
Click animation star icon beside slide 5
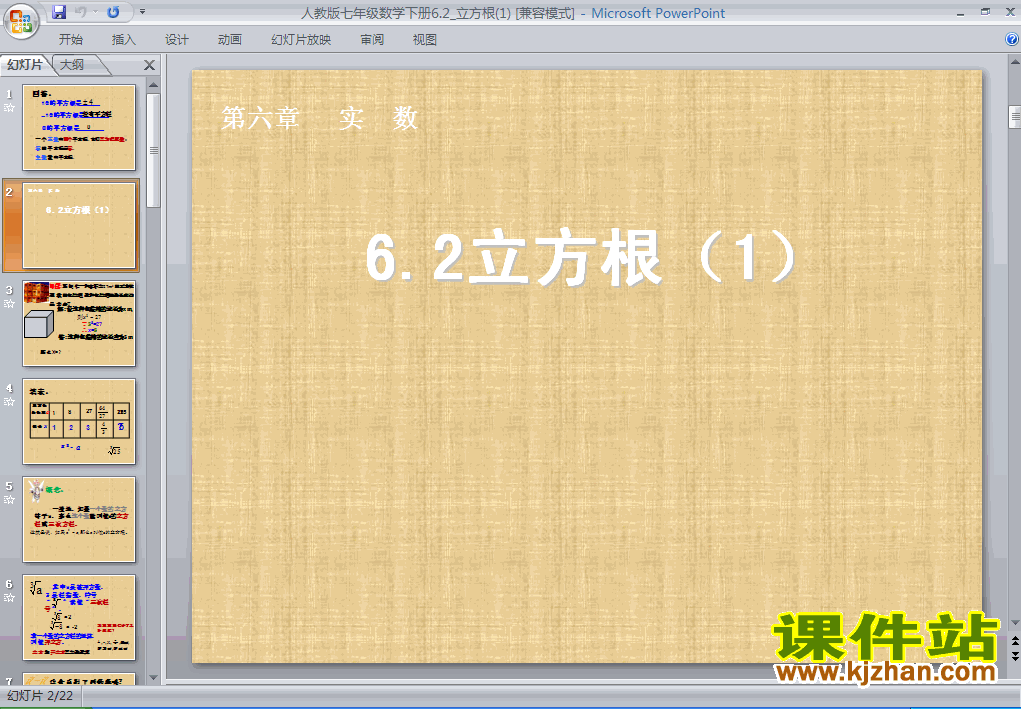[x=9, y=500]
